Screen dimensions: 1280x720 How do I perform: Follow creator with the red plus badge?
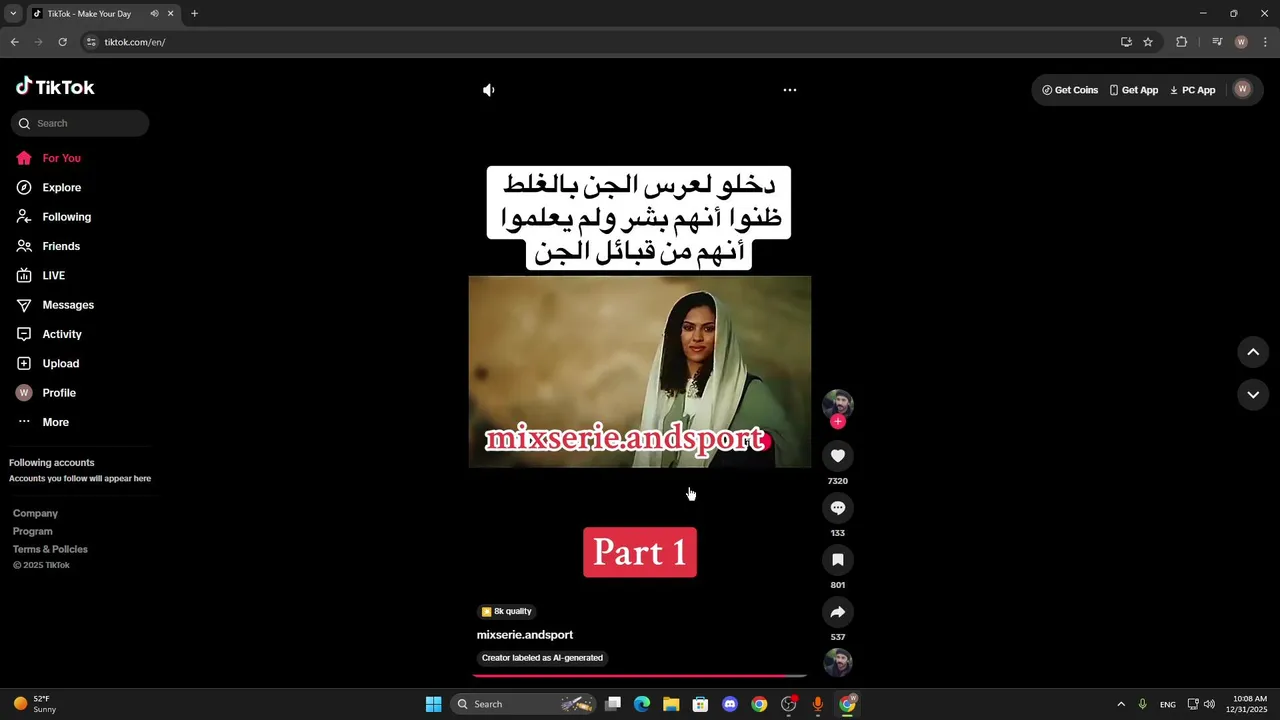point(838,422)
